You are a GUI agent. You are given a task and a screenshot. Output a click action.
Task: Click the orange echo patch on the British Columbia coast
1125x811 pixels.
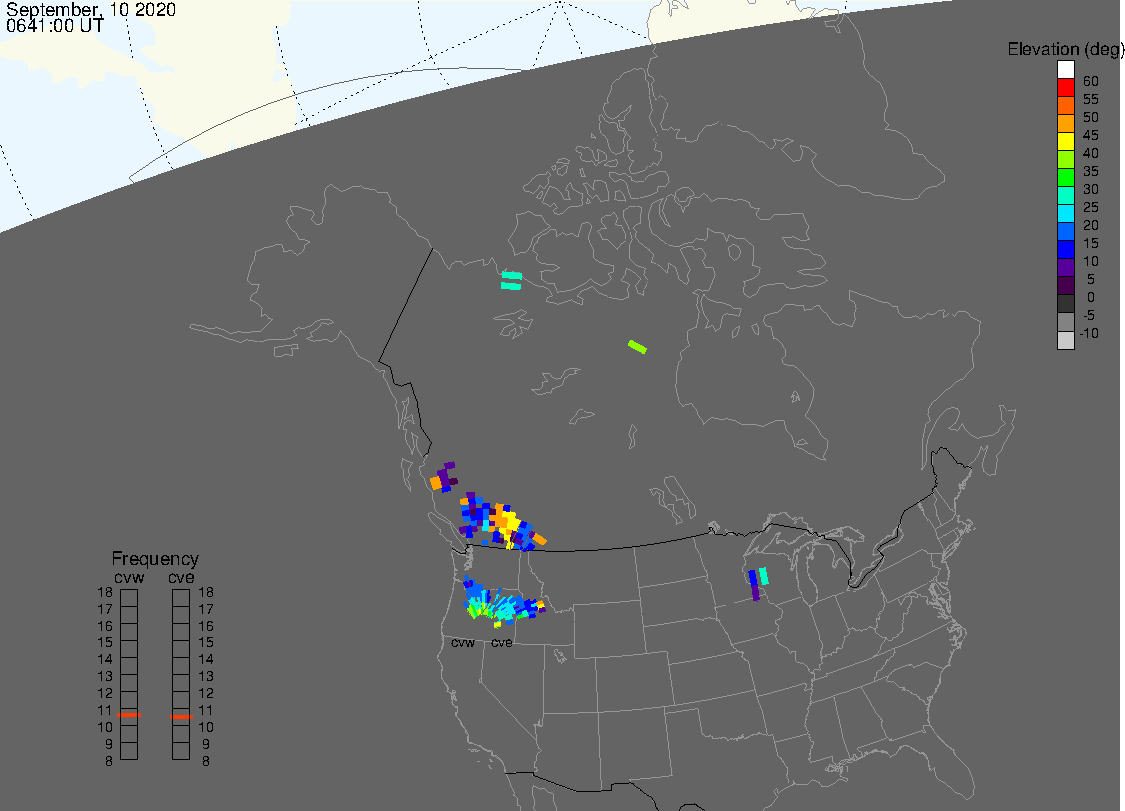coord(436,483)
